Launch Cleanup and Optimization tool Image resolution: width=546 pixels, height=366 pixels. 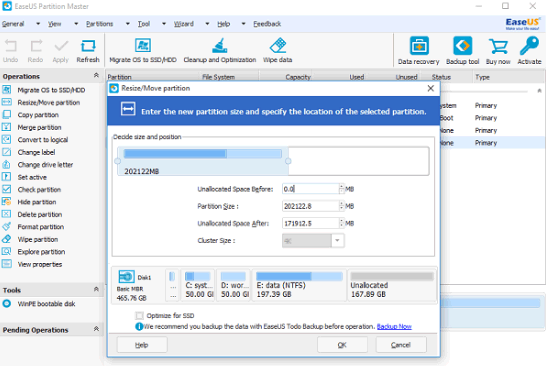pyautogui.click(x=220, y=51)
